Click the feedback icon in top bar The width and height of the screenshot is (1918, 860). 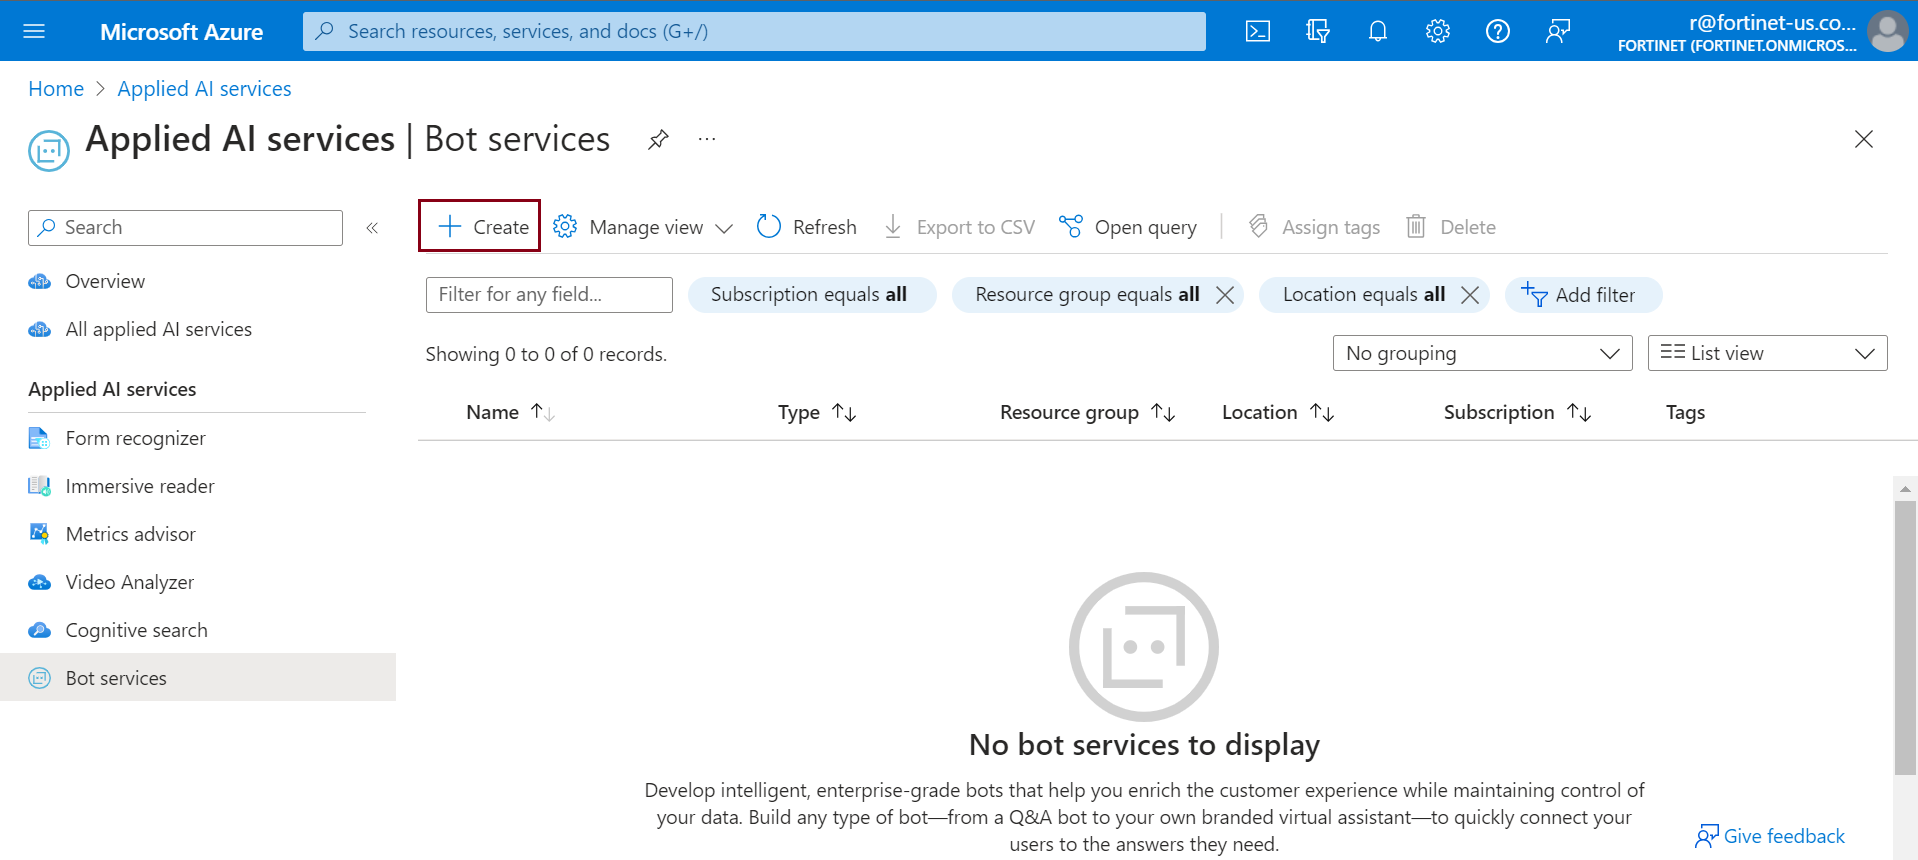(x=1557, y=31)
